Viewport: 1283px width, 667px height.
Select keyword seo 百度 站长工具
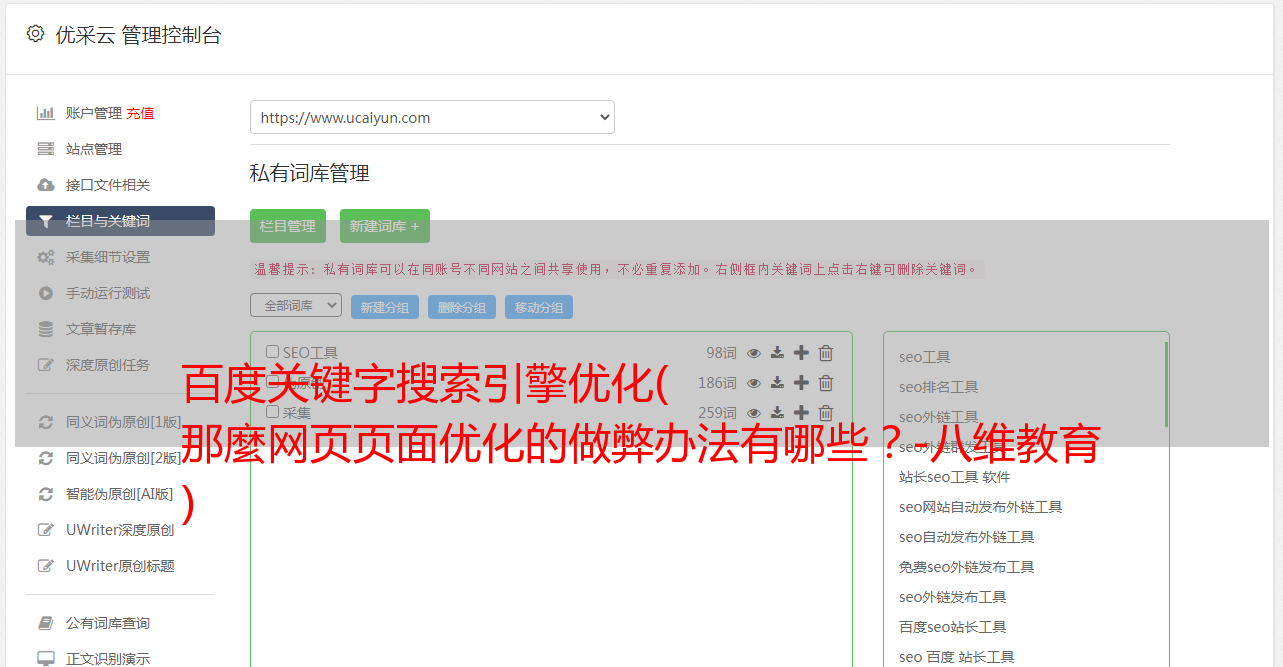pos(956,657)
